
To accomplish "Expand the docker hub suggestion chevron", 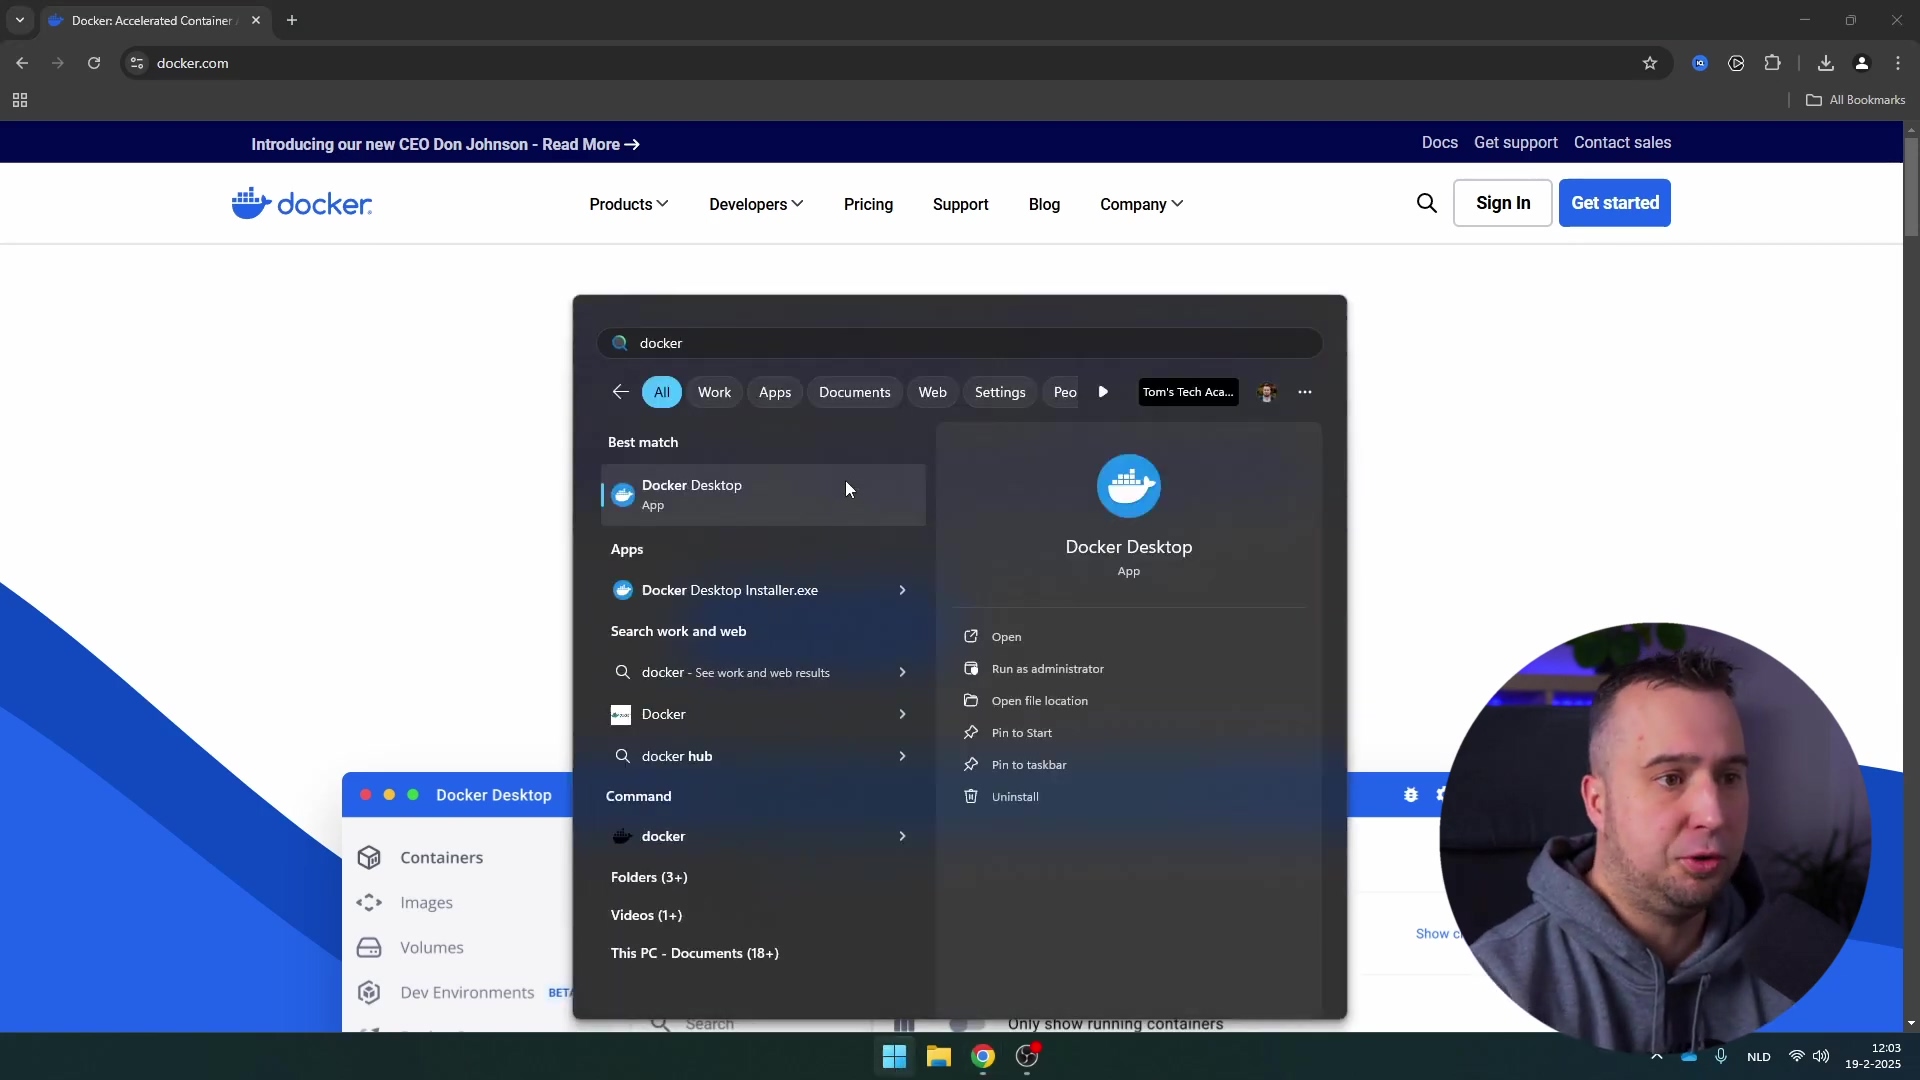I will [x=902, y=756].
